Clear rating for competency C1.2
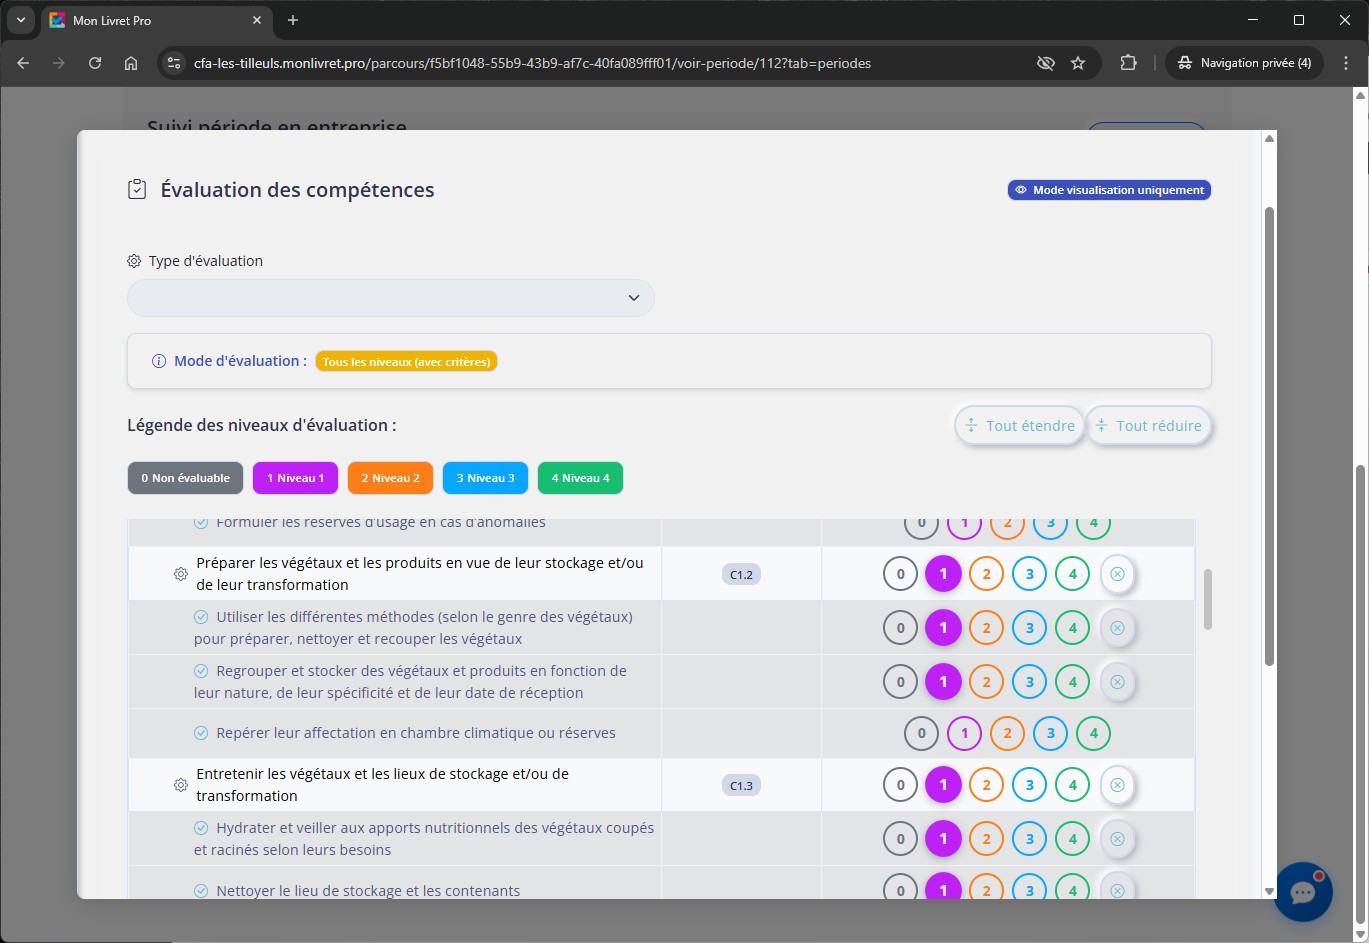The width and height of the screenshot is (1369, 943). tap(1117, 574)
